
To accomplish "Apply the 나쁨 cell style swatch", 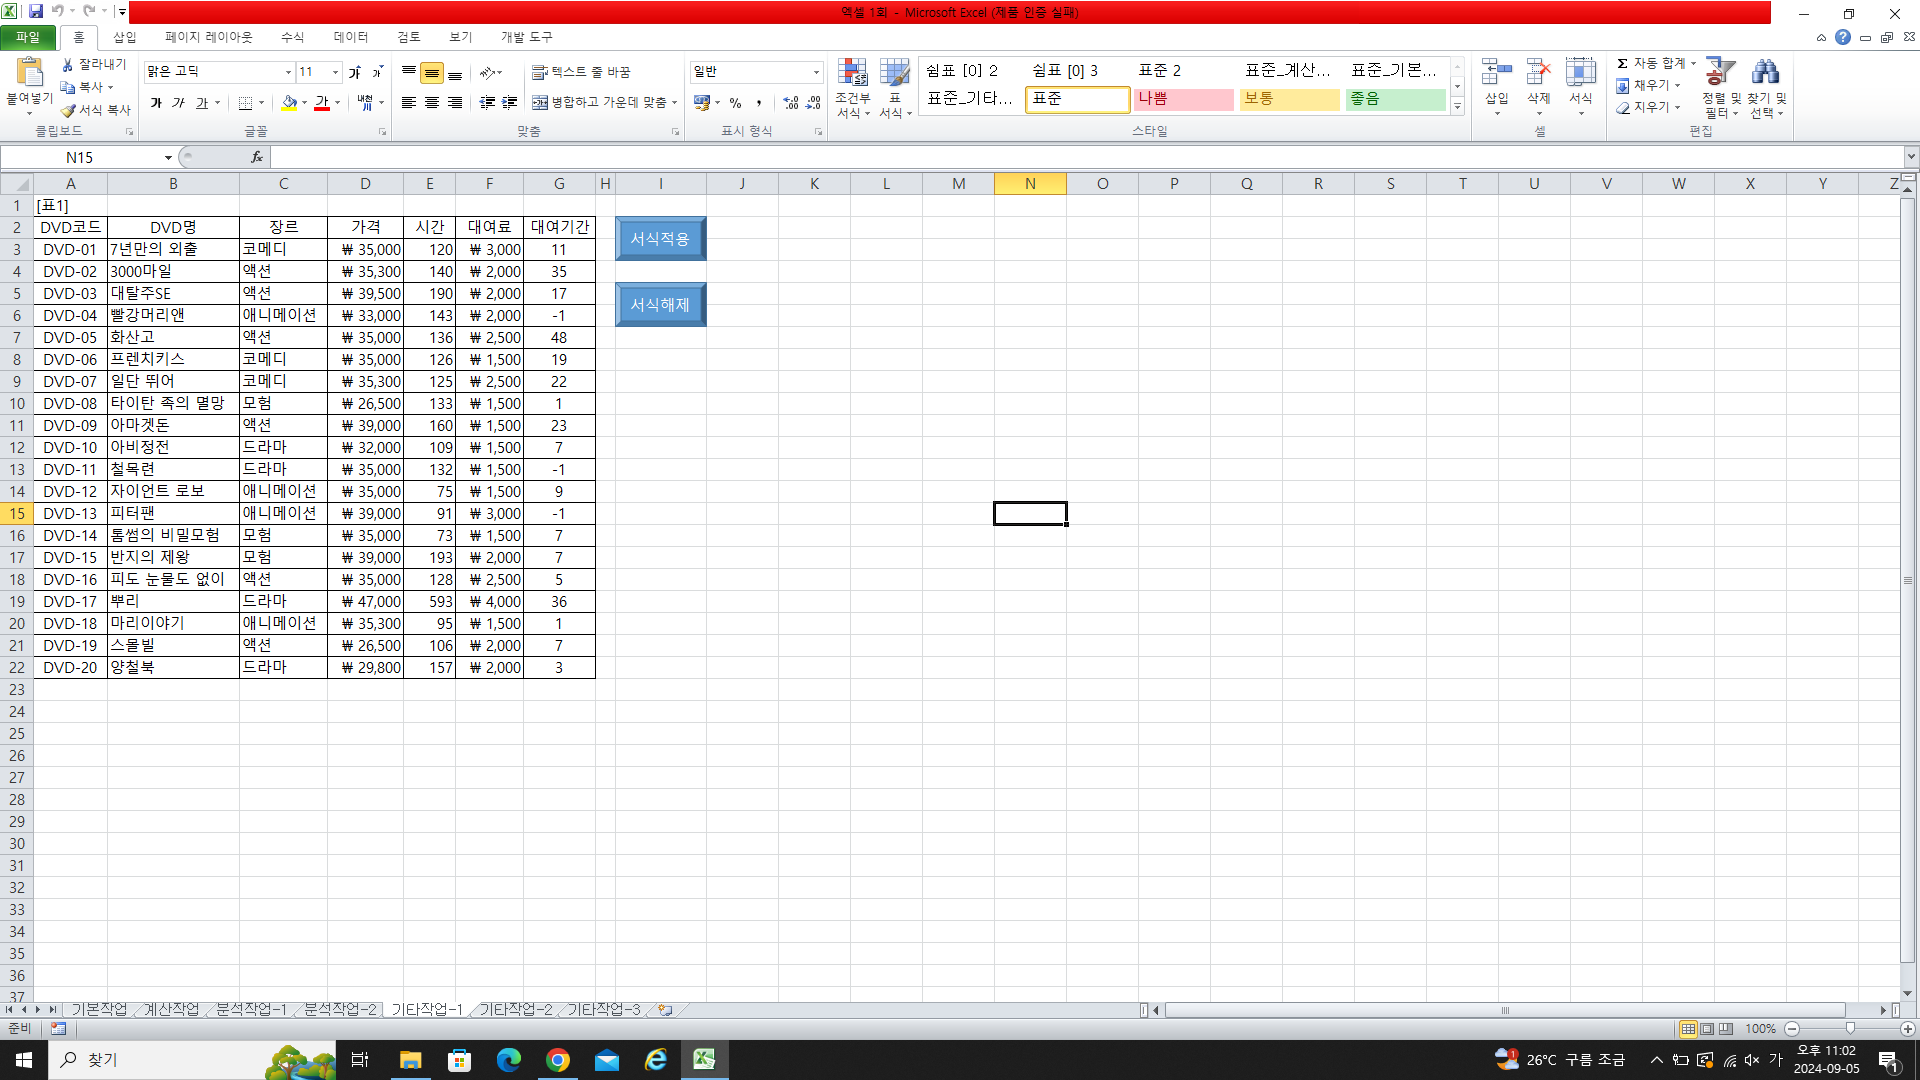I will tap(1183, 99).
